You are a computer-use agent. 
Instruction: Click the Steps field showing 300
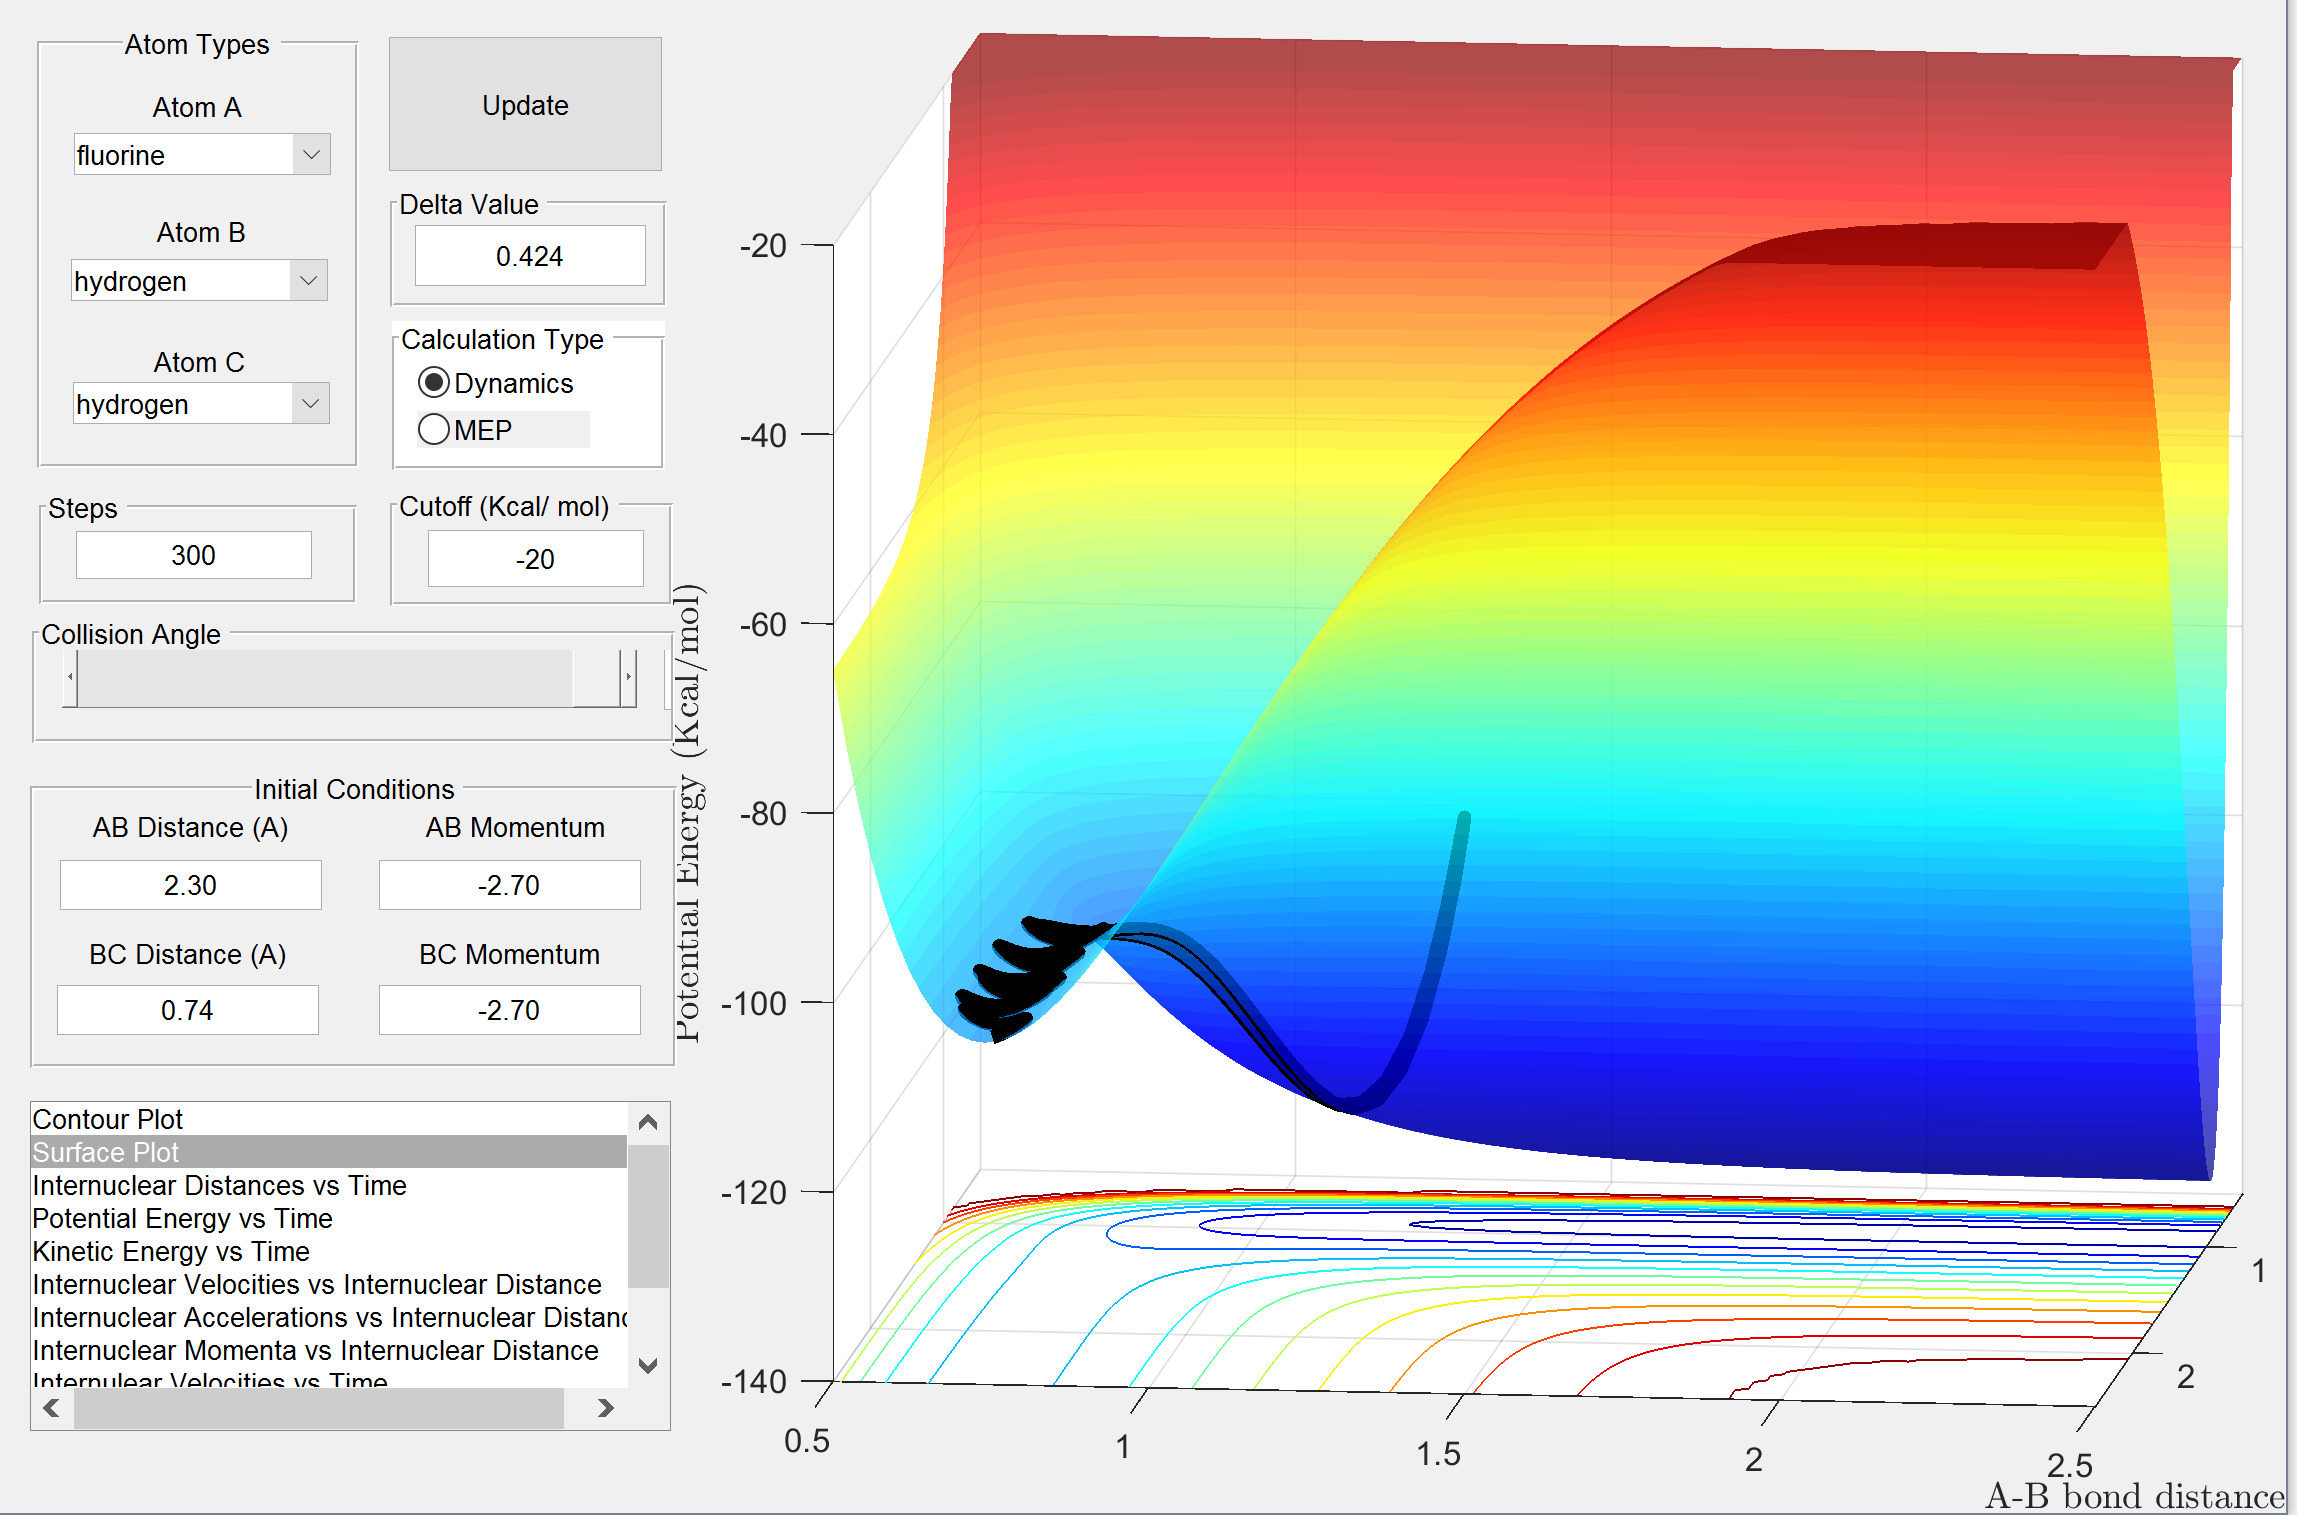click(x=193, y=555)
